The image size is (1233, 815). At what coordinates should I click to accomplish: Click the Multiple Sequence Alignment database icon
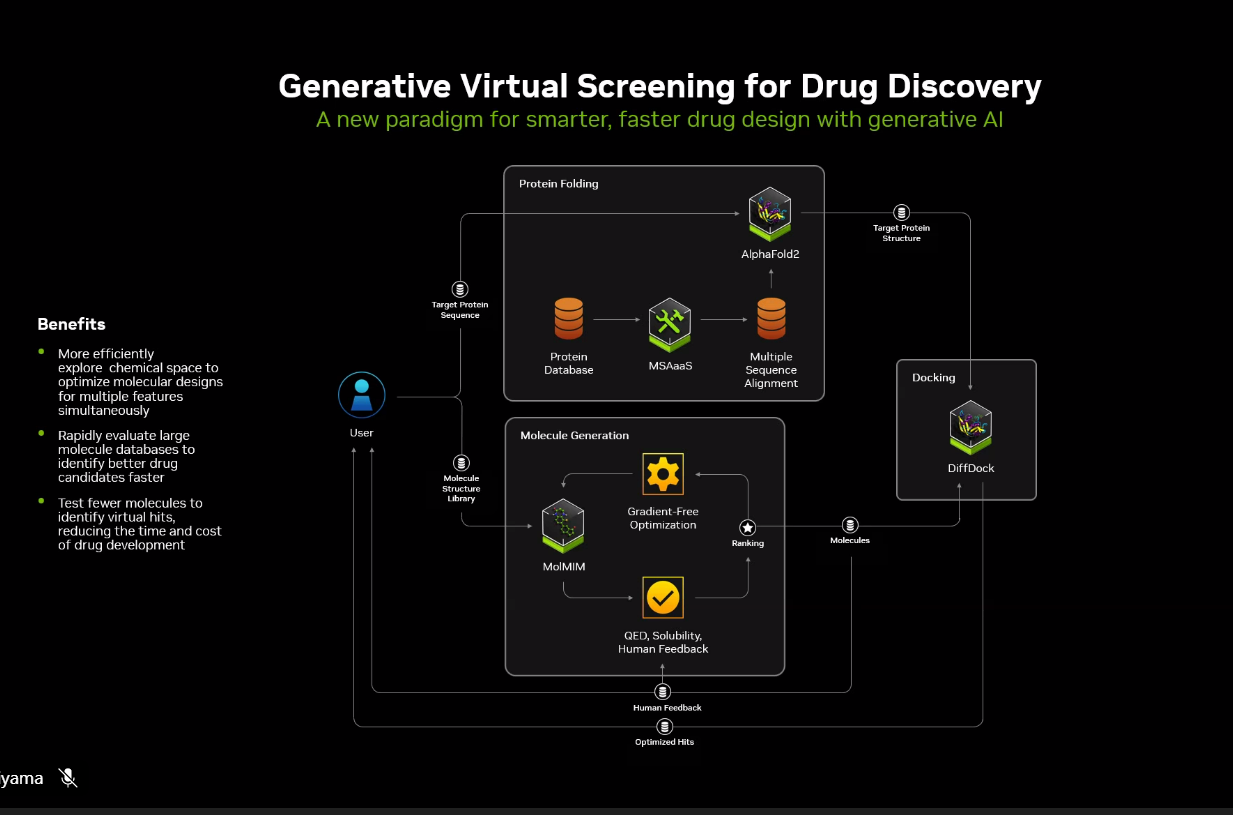(x=771, y=319)
